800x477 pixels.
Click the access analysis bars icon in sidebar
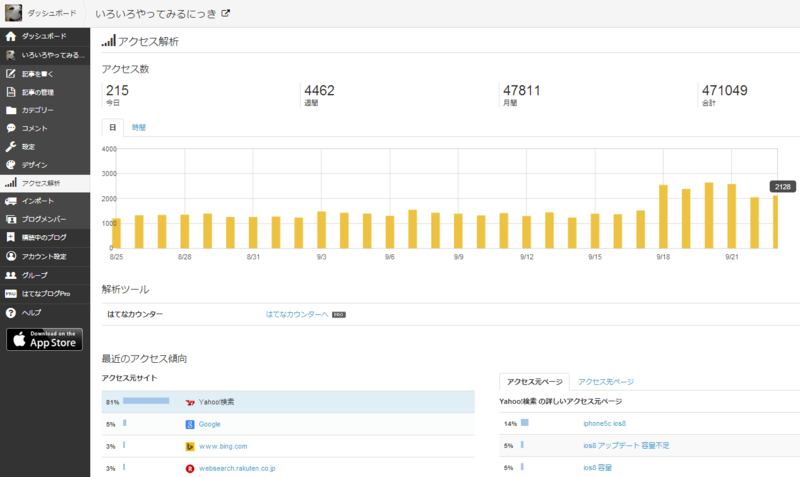[x=11, y=182]
